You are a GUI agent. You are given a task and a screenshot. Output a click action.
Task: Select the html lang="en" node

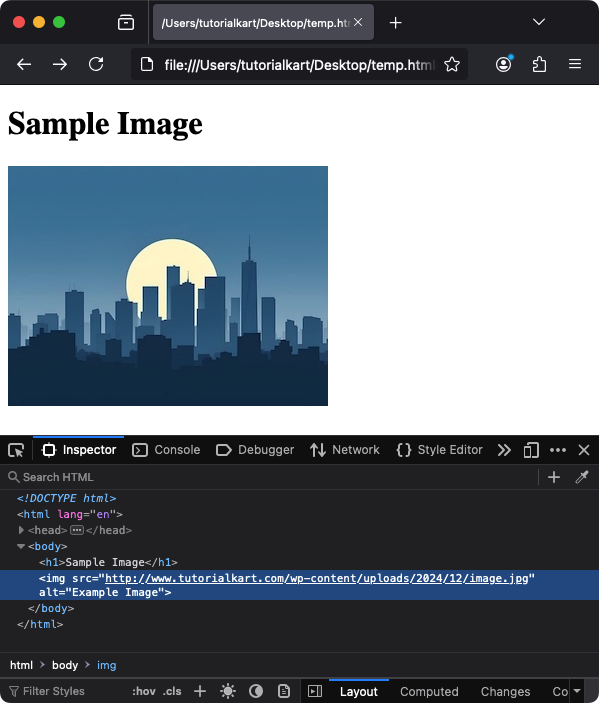coord(69,514)
